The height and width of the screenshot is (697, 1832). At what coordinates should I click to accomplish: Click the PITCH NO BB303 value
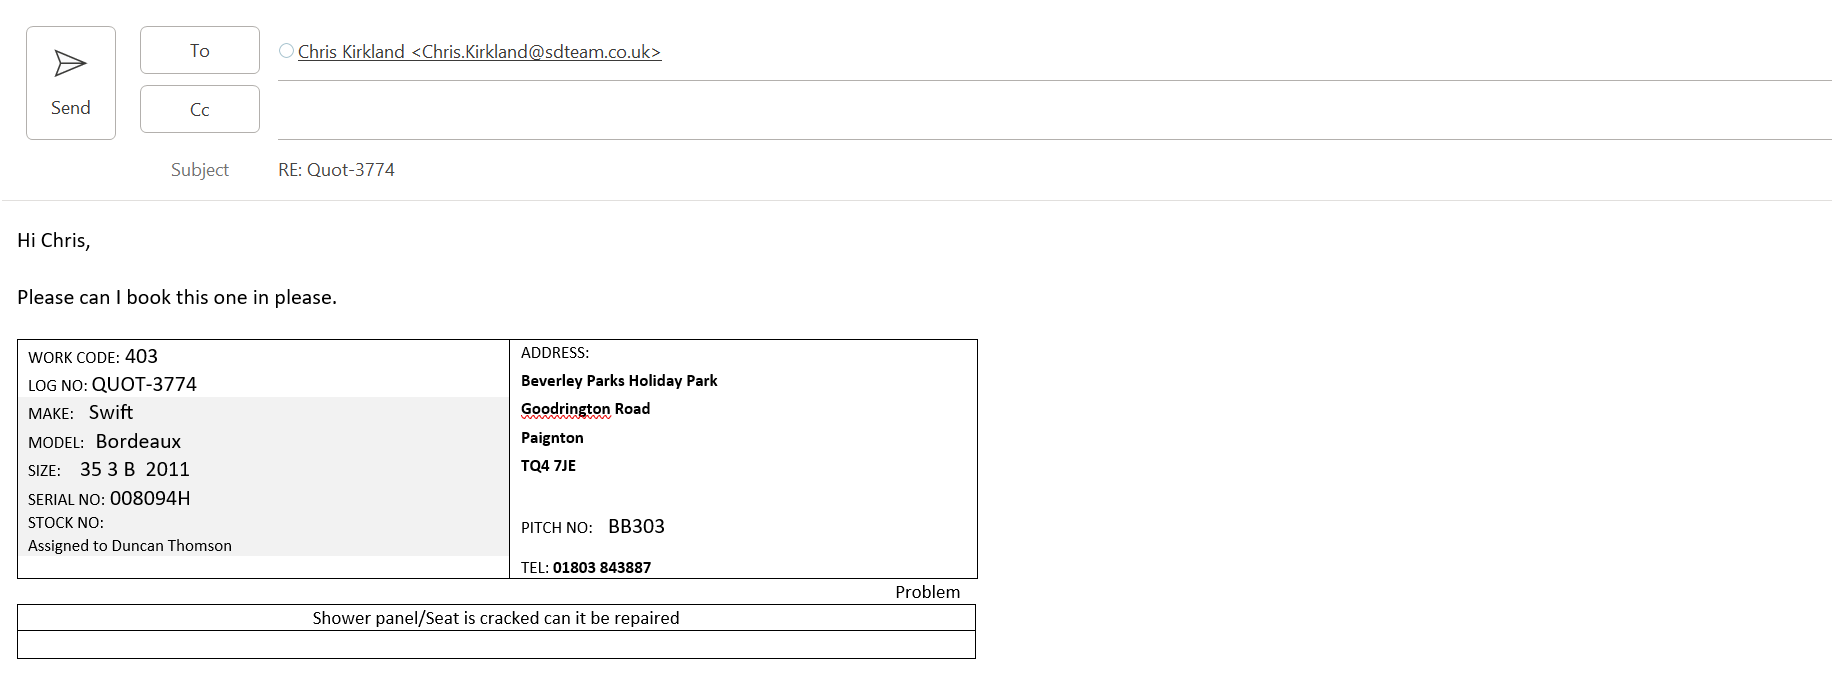point(636,527)
